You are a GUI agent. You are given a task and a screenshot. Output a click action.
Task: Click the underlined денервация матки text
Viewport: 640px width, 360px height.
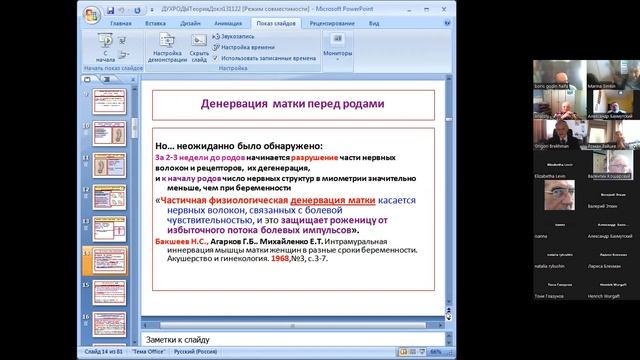coord(333,200)
